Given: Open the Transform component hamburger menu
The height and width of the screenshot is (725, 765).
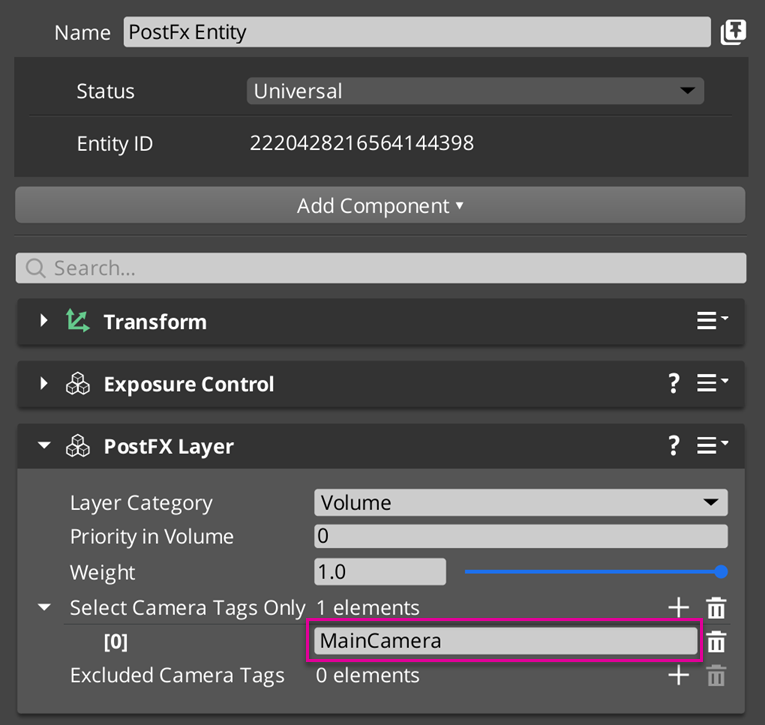Looking at the screenshot, I should pyautogui.click(x=712, y=321).
